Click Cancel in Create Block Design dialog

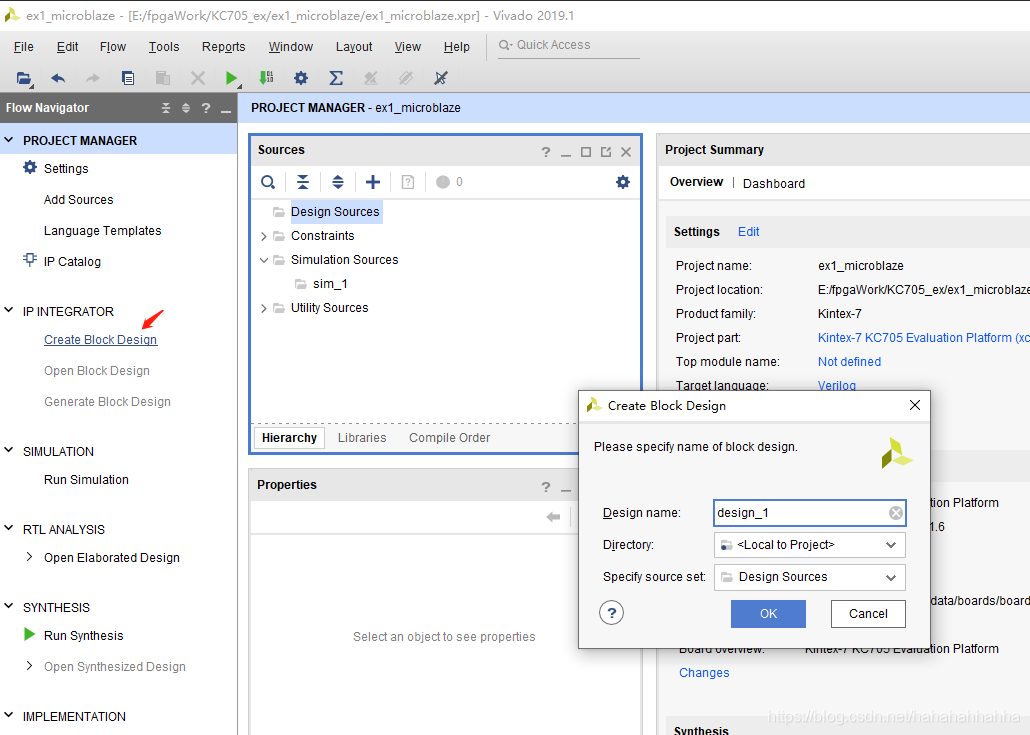868,613
